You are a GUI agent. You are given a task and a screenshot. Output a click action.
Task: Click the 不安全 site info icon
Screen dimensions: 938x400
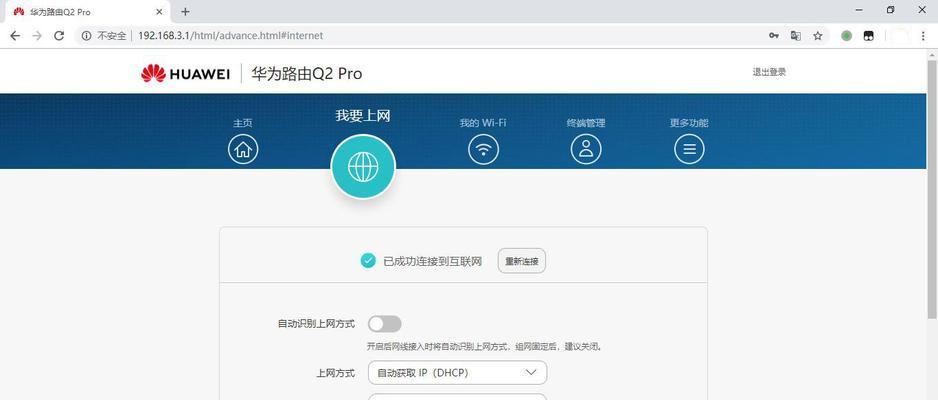(x=86, y=36)
